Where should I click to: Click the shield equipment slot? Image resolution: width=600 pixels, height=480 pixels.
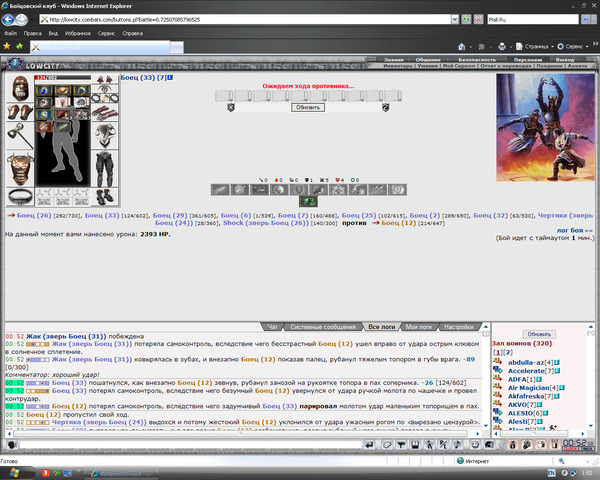point(105,136)
